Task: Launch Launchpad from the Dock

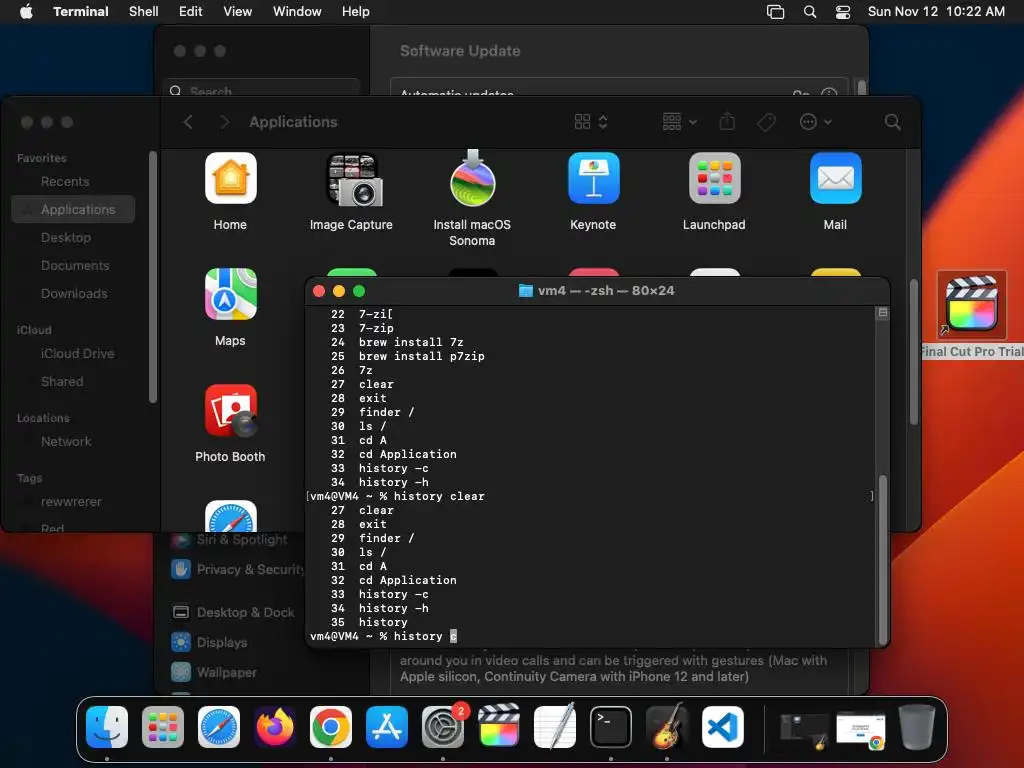Action: pos(163,727)
